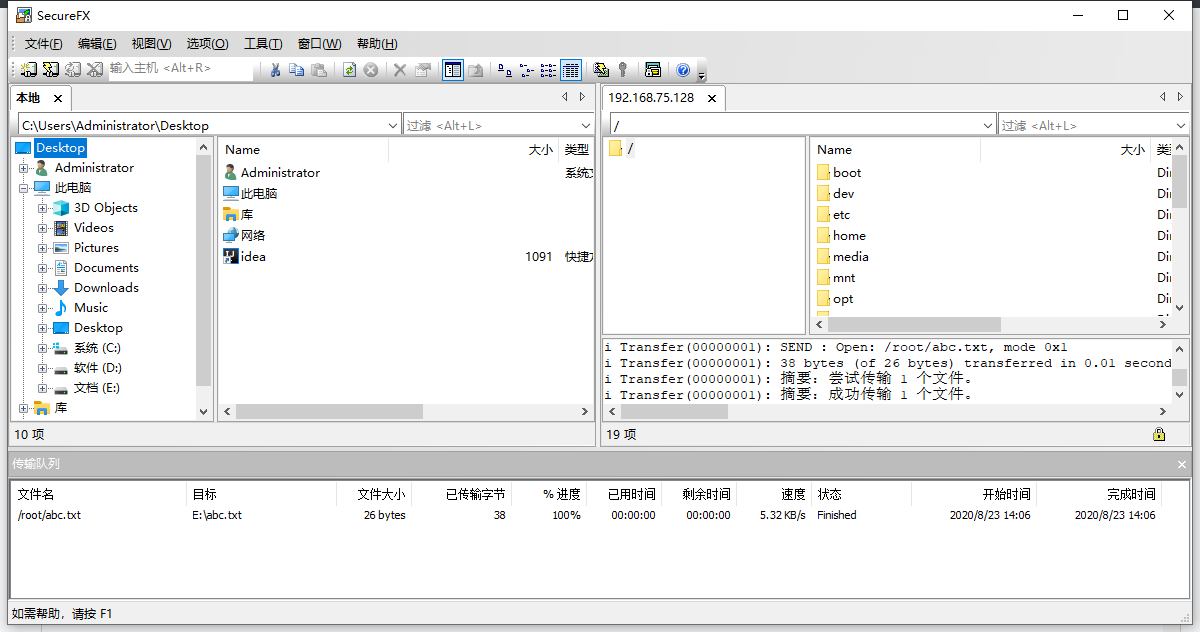
Task: Open the 视图(V) menu
Action: tap(151, 44)
